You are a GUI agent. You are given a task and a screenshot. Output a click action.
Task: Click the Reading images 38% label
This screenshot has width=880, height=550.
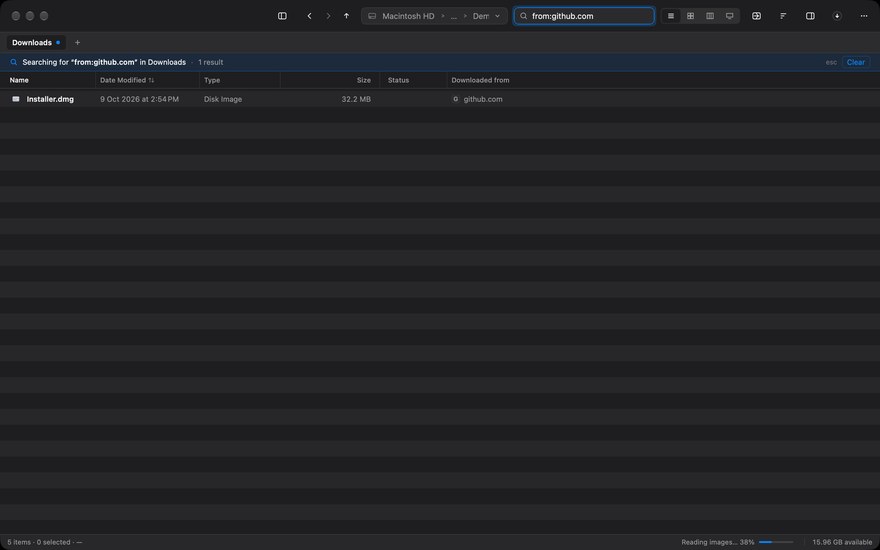point(718,542)
